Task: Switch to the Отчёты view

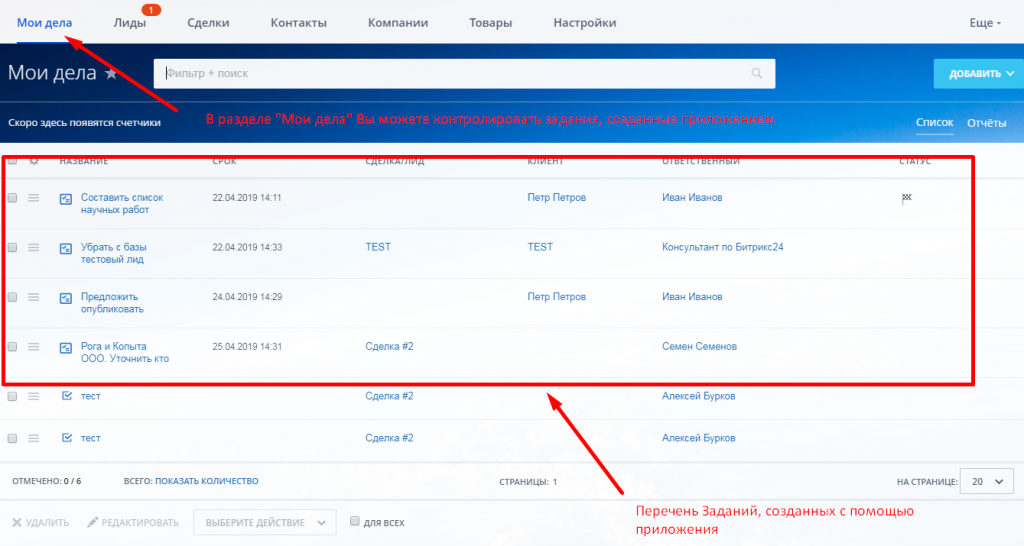Action: click(987, 123)
